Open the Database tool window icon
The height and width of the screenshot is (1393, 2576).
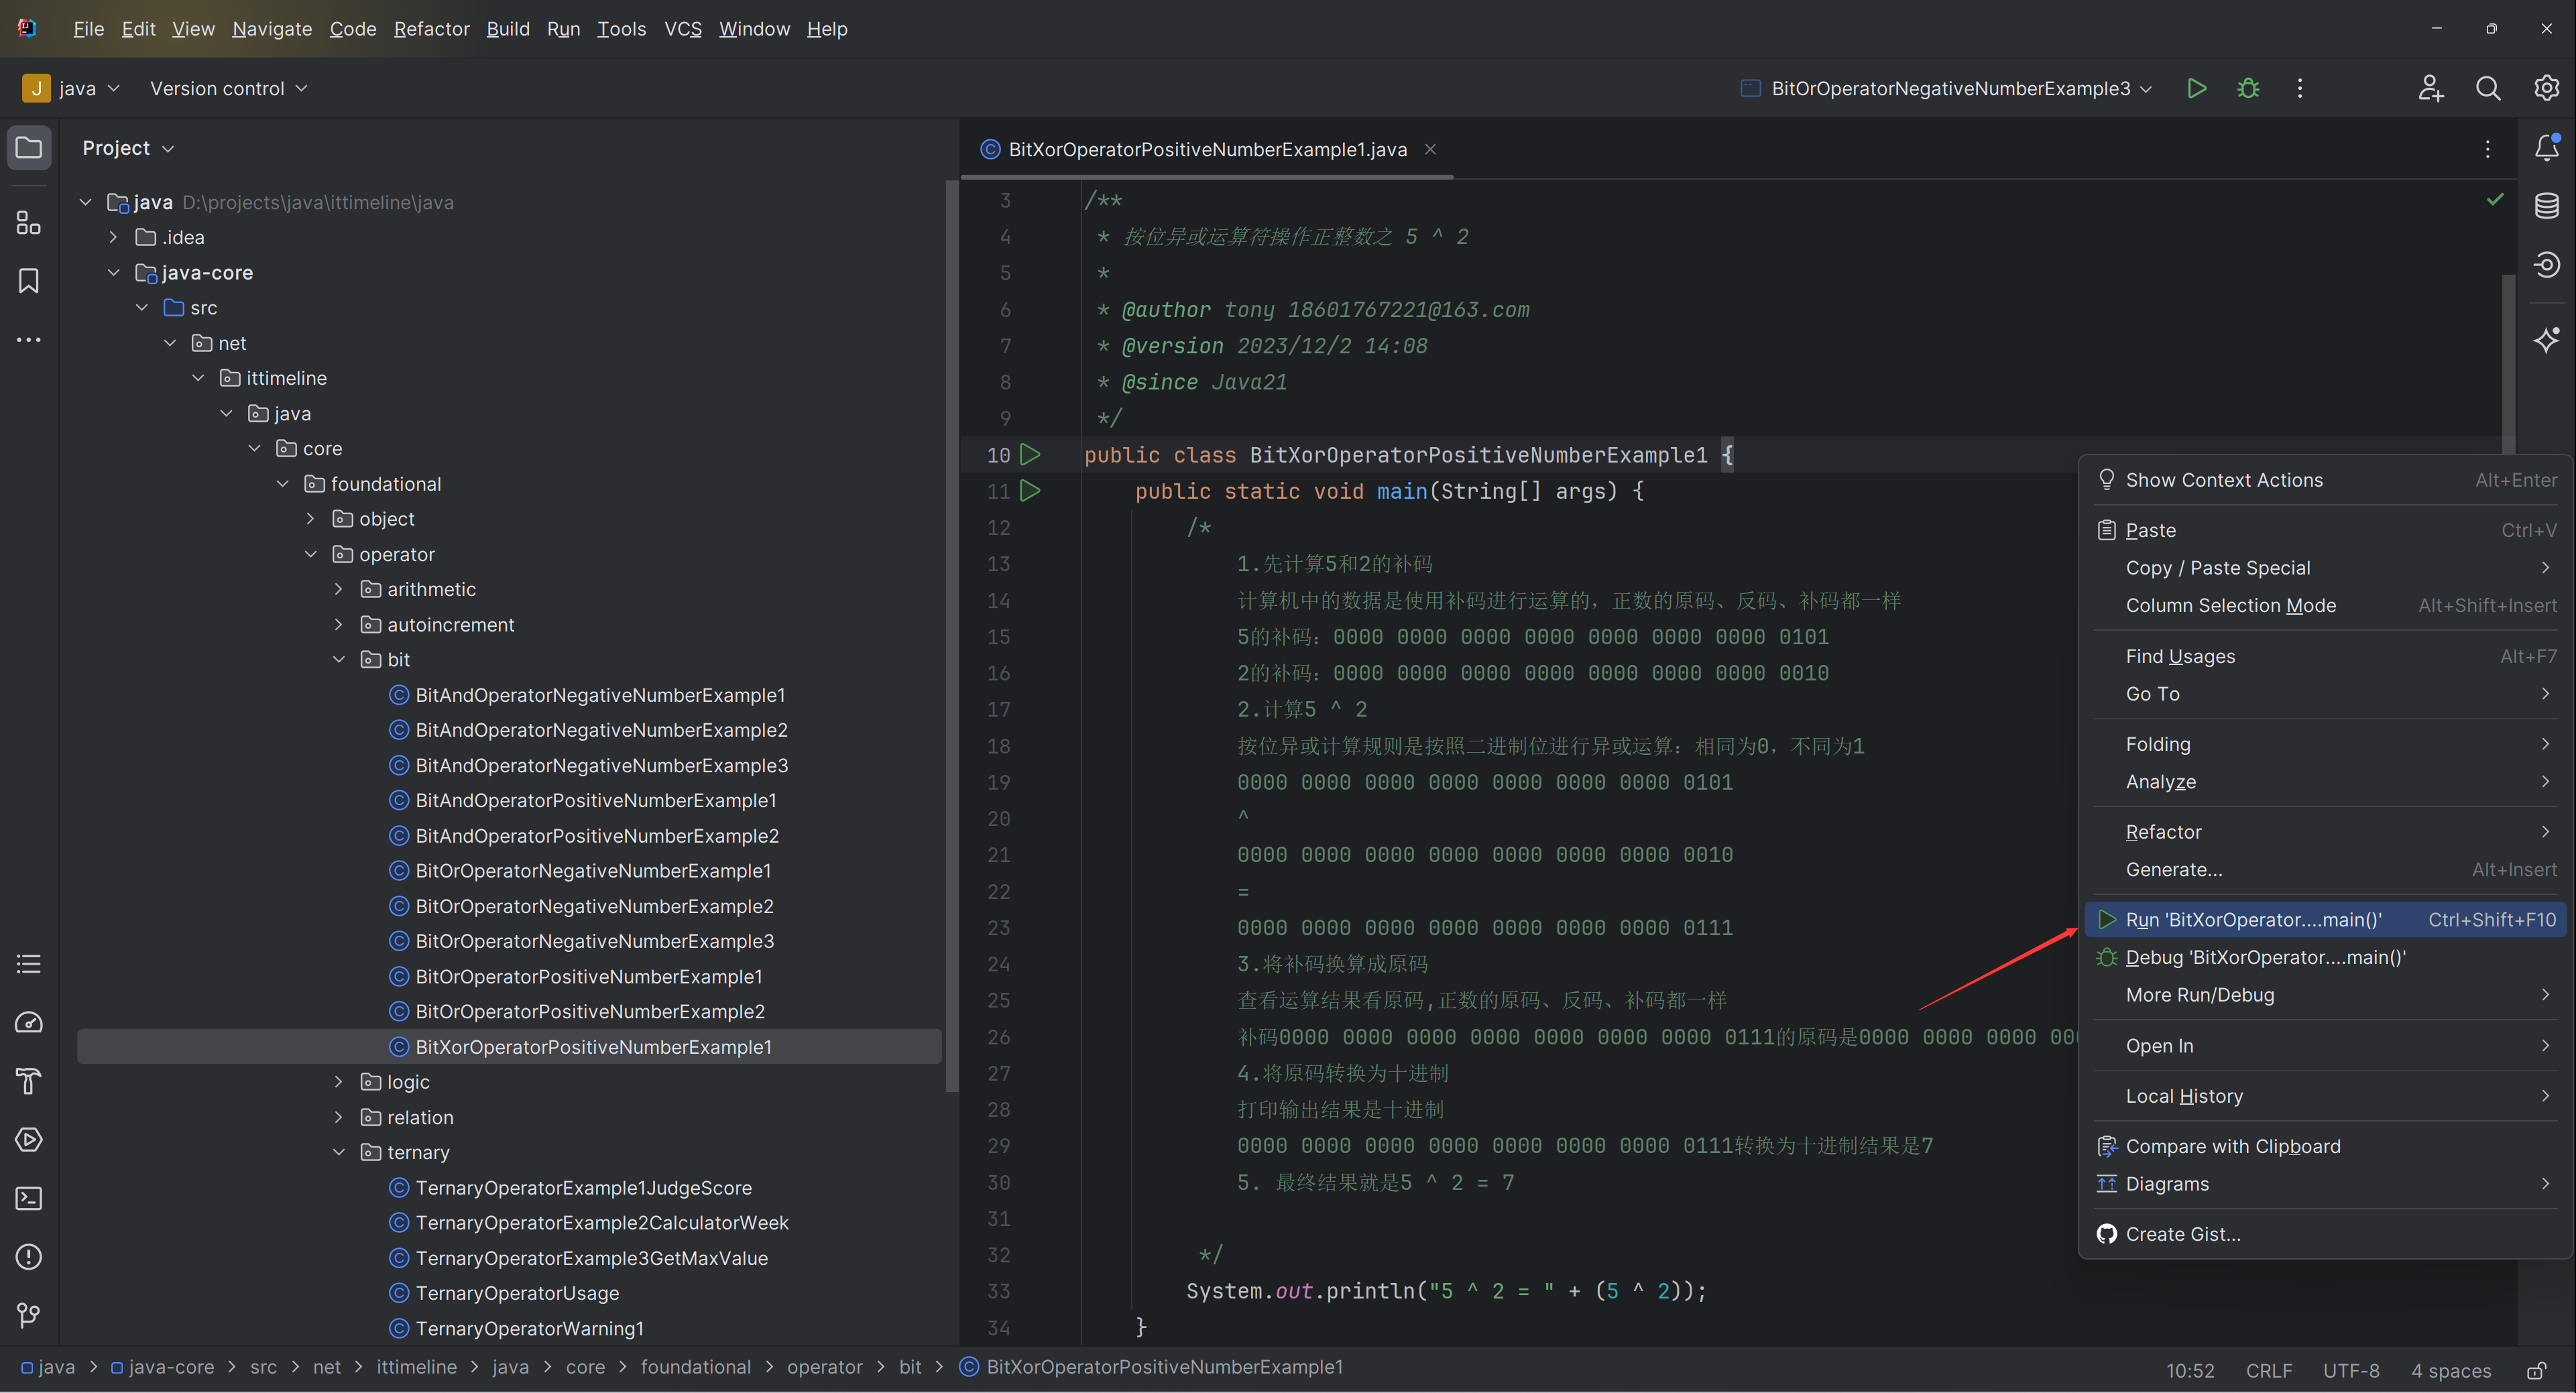click(2546, 206)
